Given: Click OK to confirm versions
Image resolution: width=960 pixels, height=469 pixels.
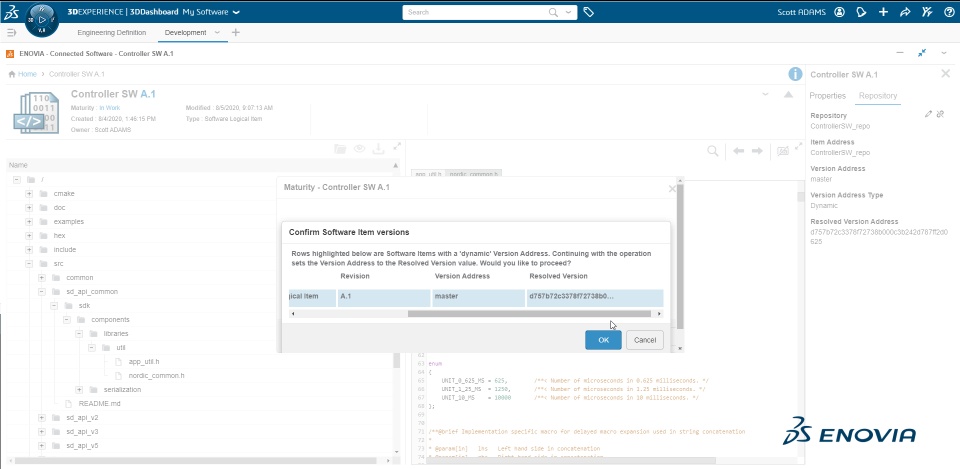Looking at the screenshot, I should (x=603, y=340).
